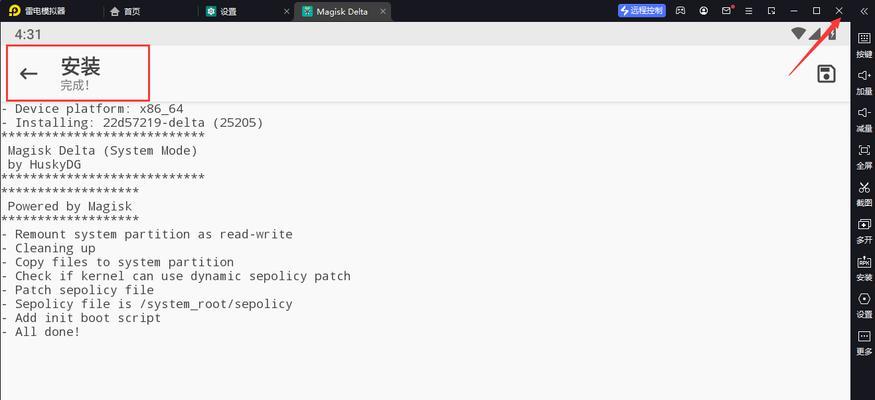Screen dimensions: 875x400
Task: Go back using the arrow beside 安装
Action: 28,73
